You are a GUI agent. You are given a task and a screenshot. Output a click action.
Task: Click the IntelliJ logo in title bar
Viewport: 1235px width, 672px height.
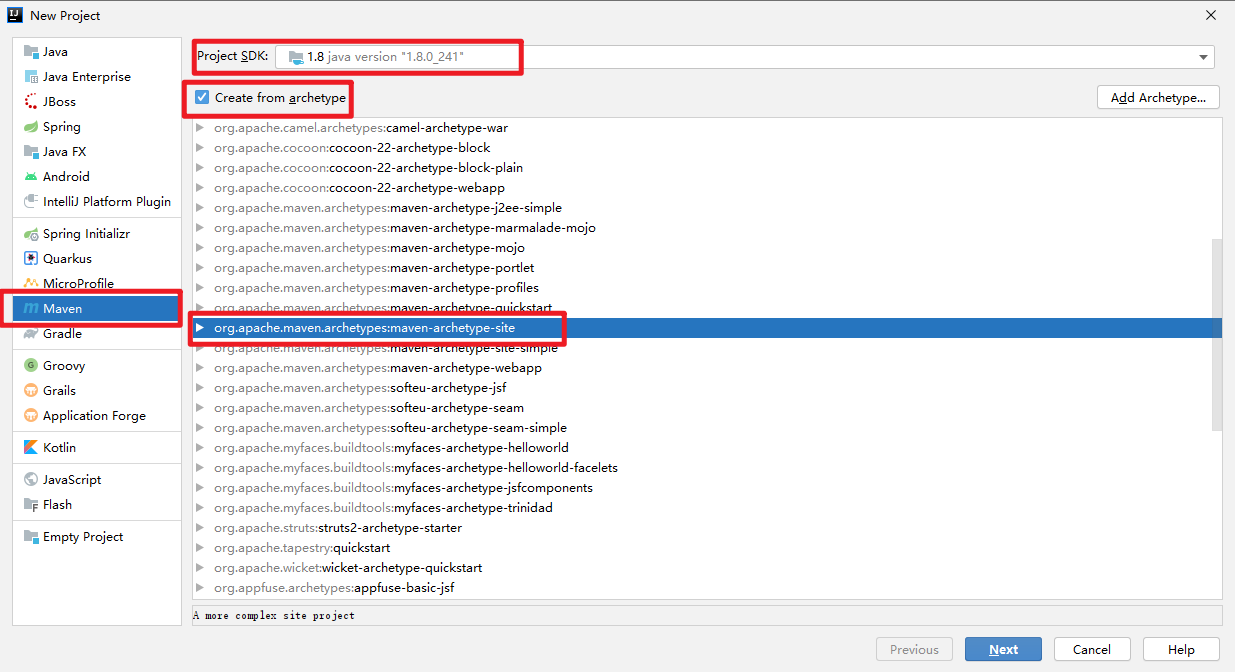[x=15, y=15]
